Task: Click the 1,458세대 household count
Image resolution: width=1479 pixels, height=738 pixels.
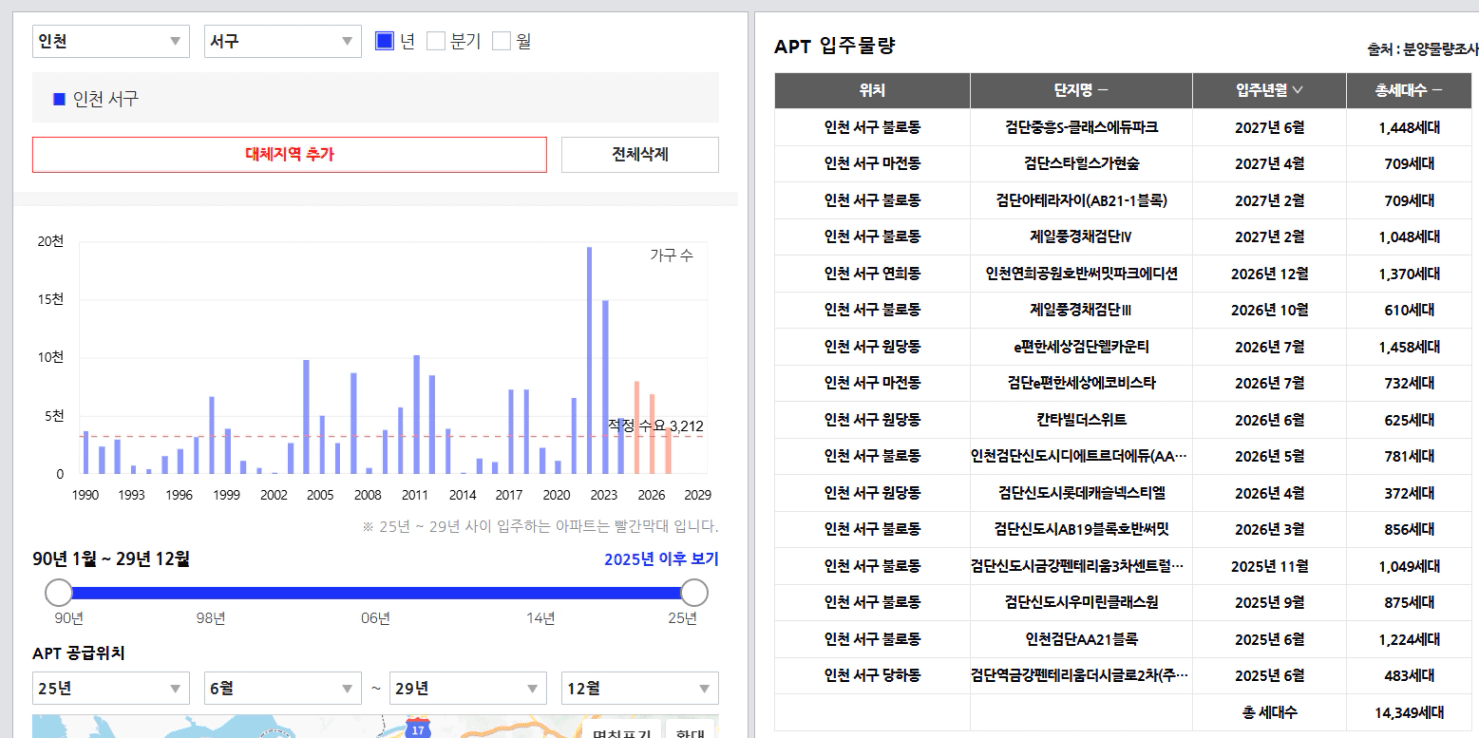Action: (1409, 347)
